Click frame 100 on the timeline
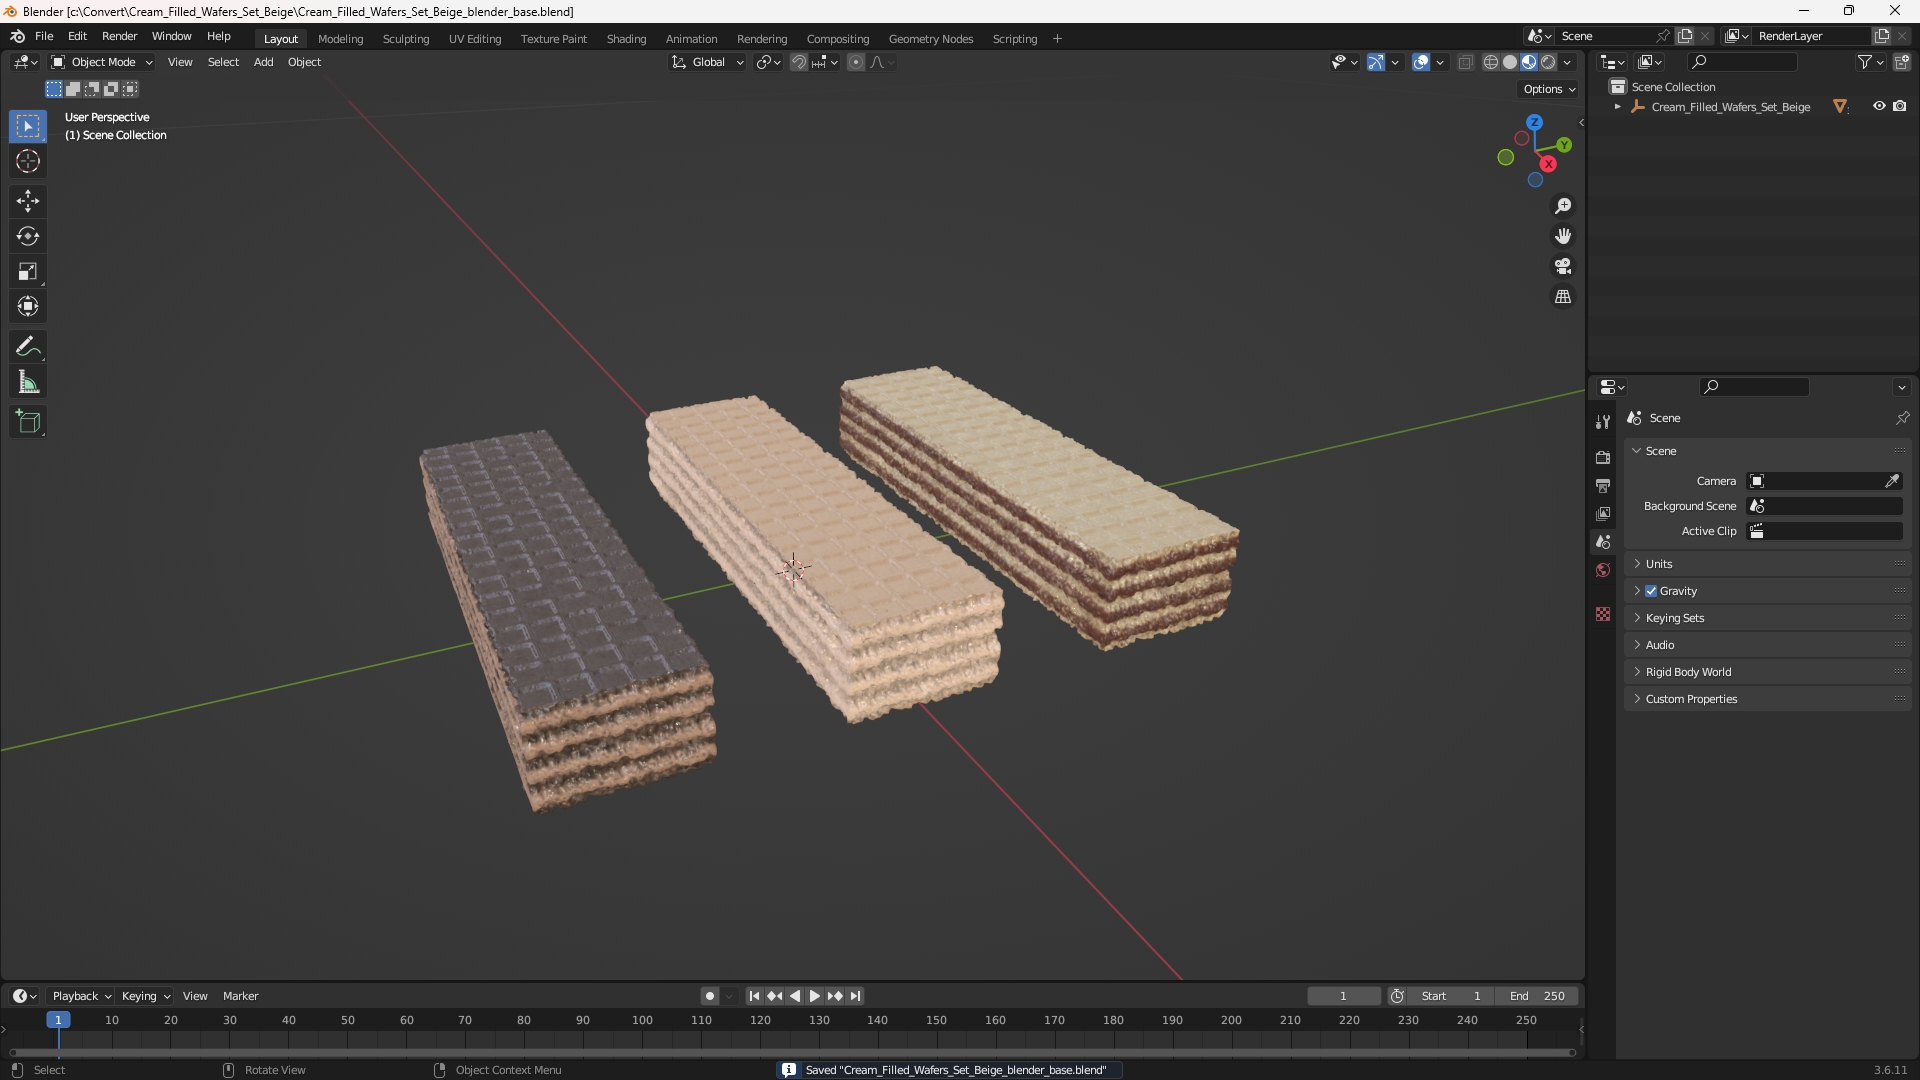This screenshot has height=1080, width=1920. [x=642, y=1021]
